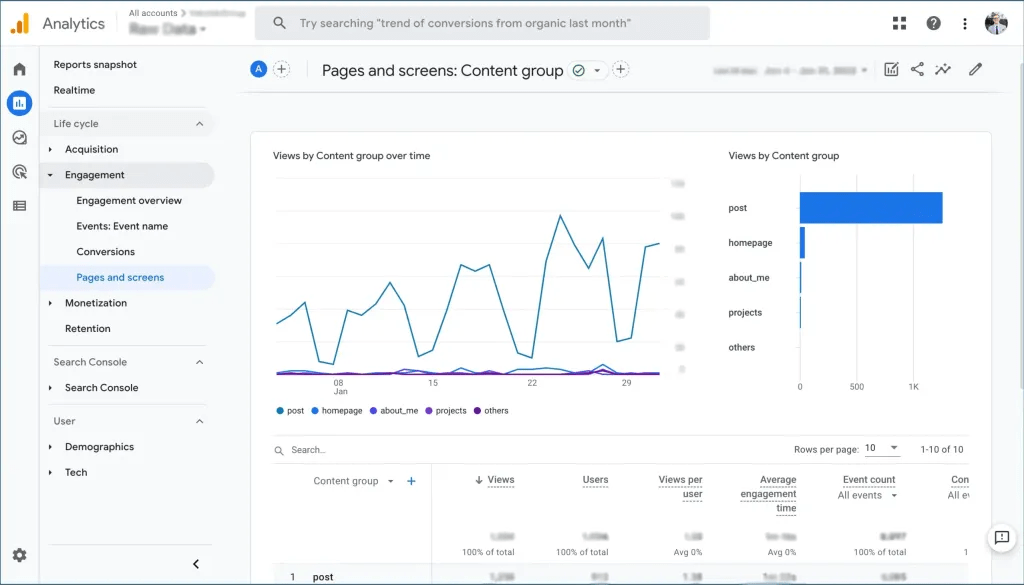Screen dimensions: 1024x585
Task: Select Engagement overview in sidebar
Action: [129, 200]
